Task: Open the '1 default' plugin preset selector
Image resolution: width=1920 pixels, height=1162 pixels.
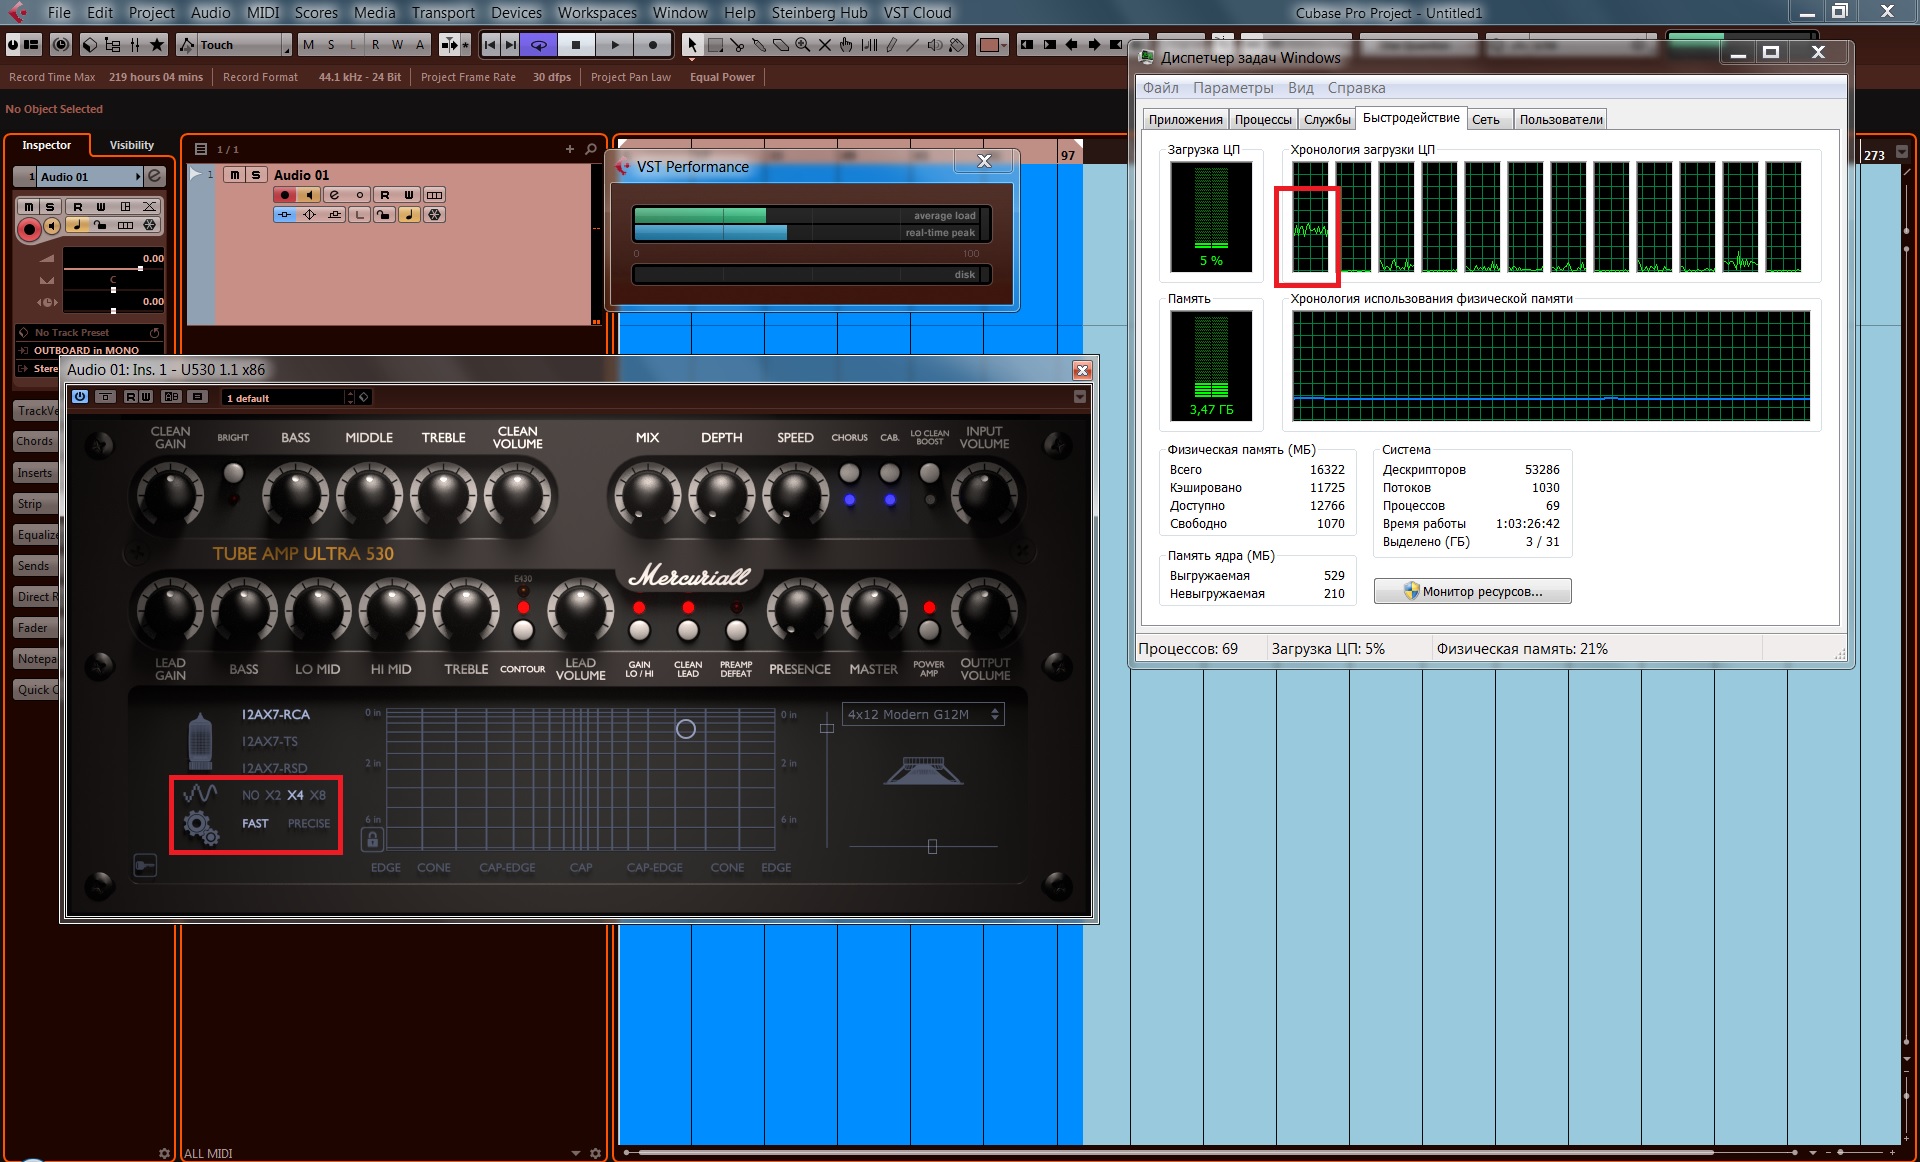Action: 287,398
